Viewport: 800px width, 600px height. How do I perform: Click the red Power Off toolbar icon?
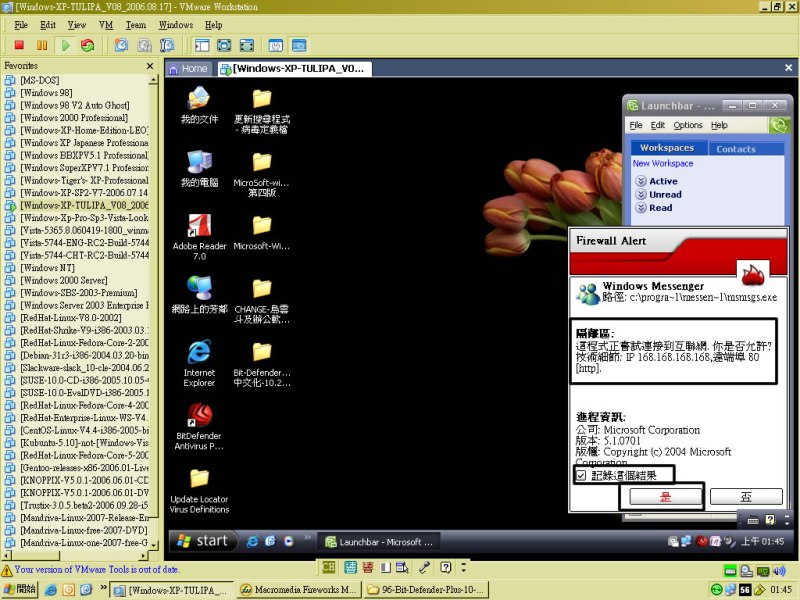(x=19, y=45)
